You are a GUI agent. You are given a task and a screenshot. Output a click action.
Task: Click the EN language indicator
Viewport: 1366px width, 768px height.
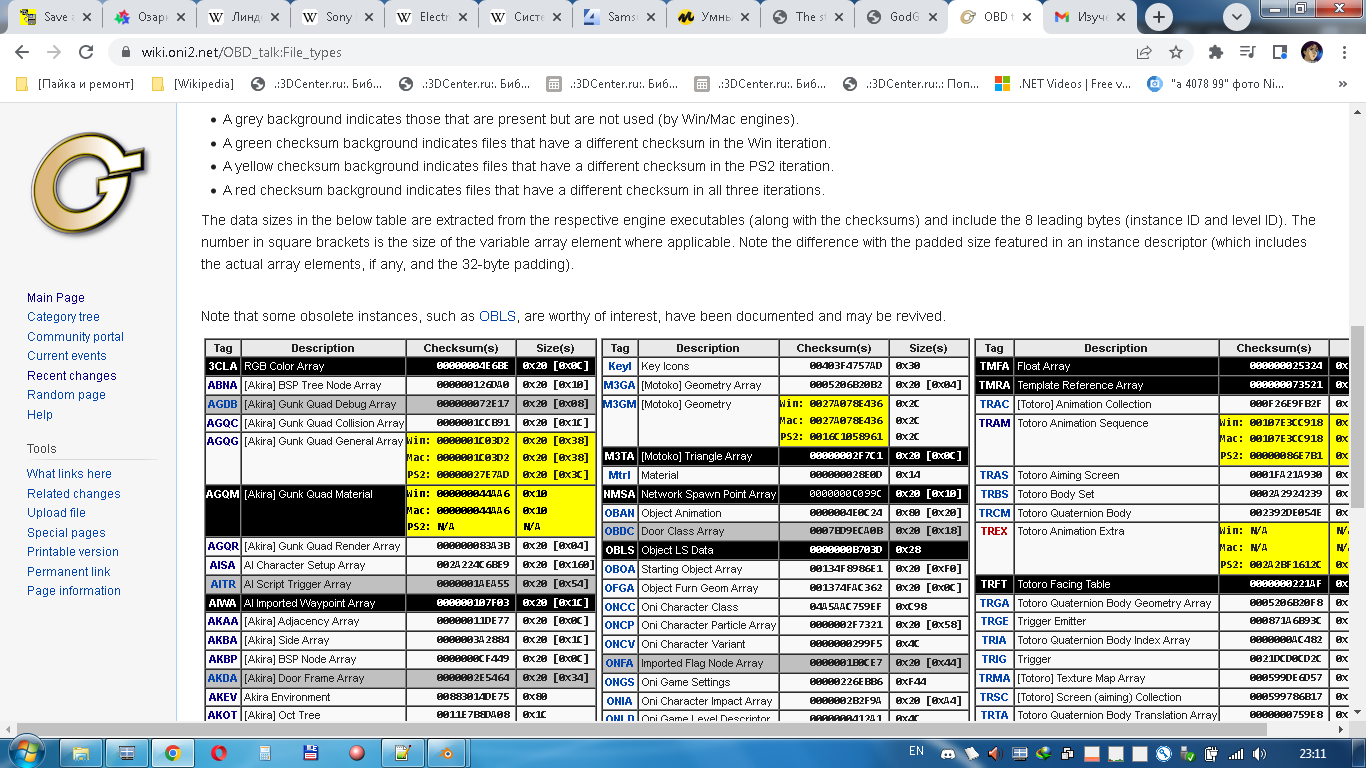(916, 751)
